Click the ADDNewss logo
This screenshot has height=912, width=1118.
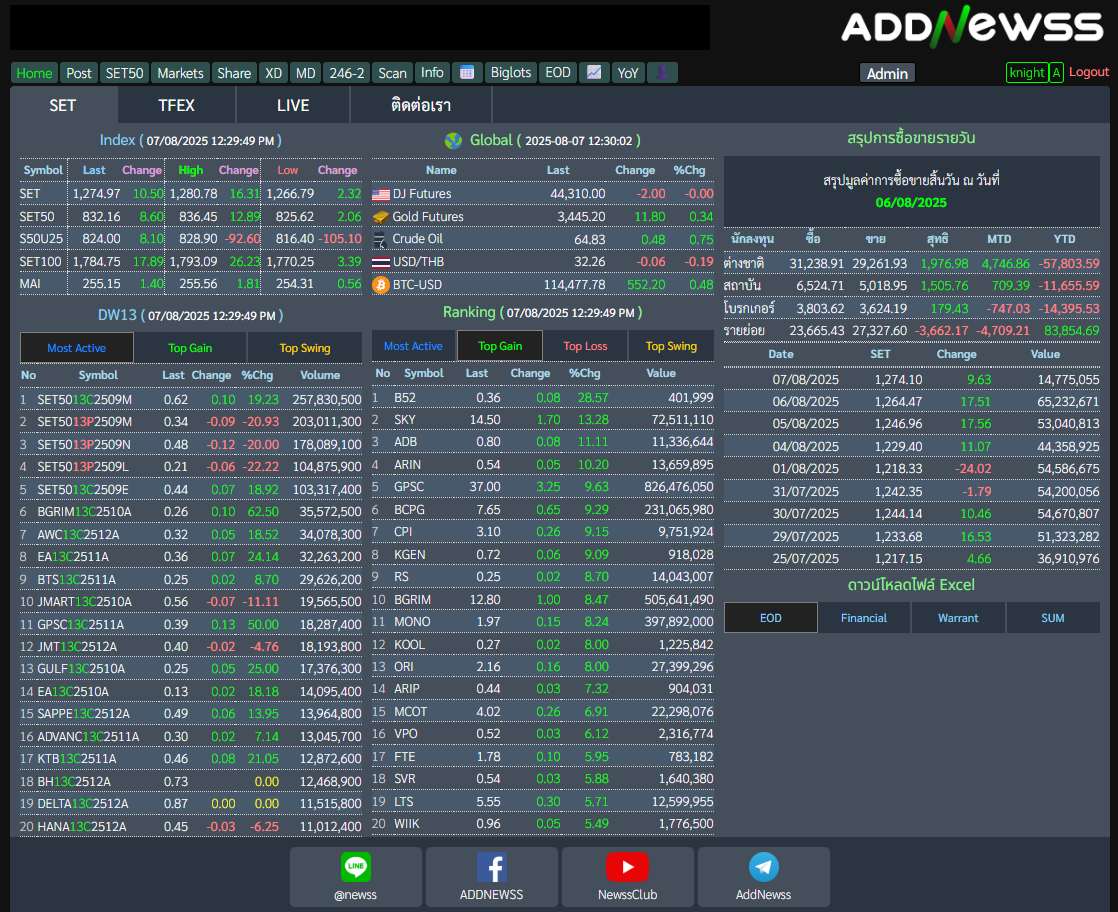[x=972, y=26]
